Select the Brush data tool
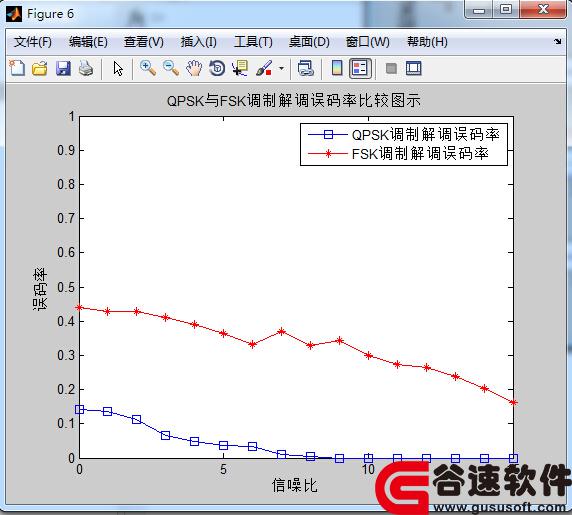 pyautogui.click(x=264, y=68)
